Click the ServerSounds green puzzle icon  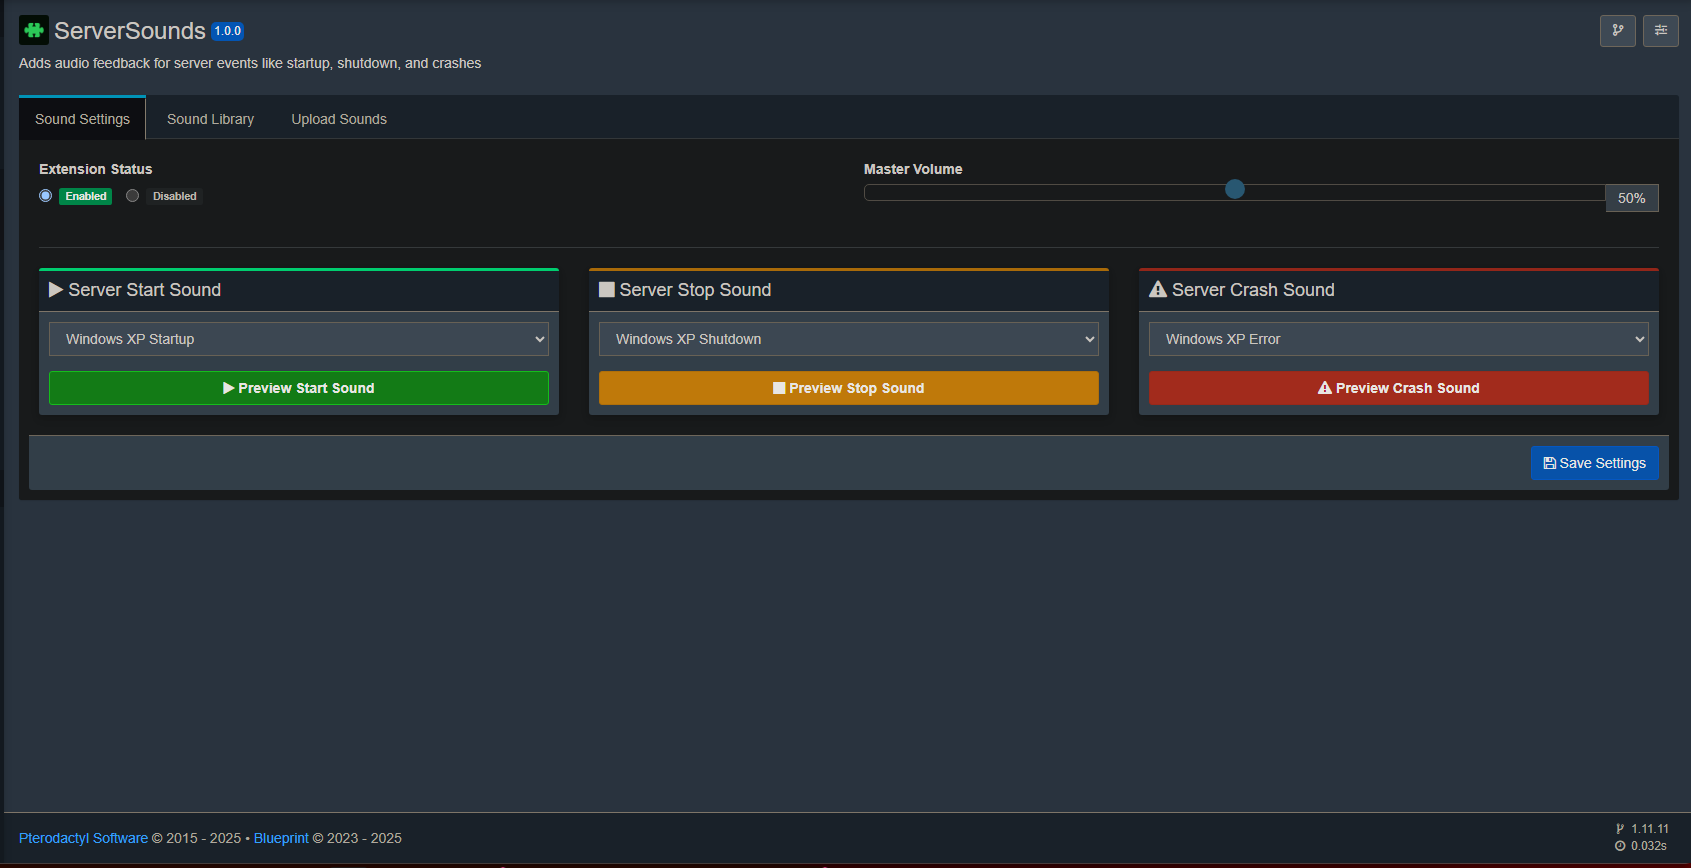[34, 30]
